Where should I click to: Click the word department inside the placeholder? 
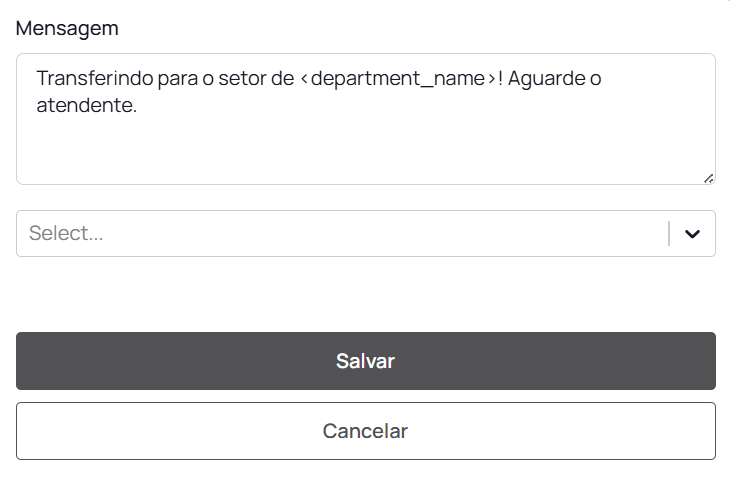(361, 79)
